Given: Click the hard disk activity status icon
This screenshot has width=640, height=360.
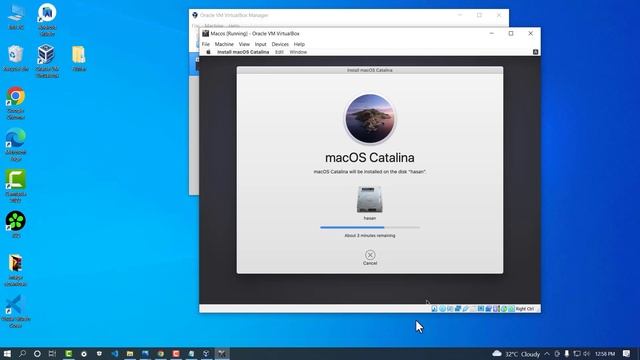Looking at the screenshot, I should pyautogui.click(x=434, y=309).
